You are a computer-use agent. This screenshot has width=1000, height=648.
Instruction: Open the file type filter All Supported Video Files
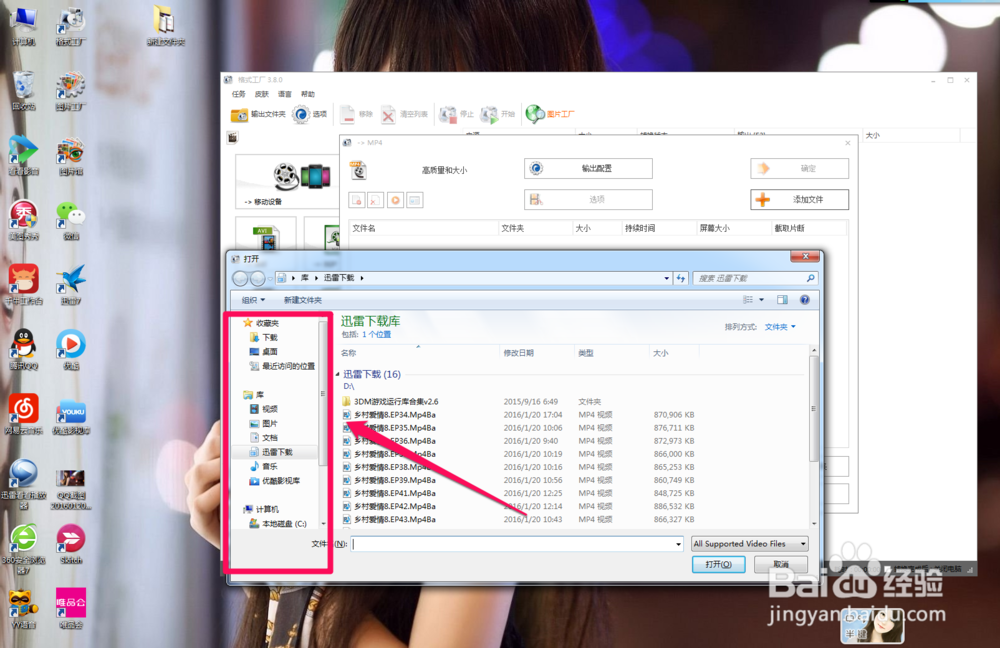pos(750,544)
